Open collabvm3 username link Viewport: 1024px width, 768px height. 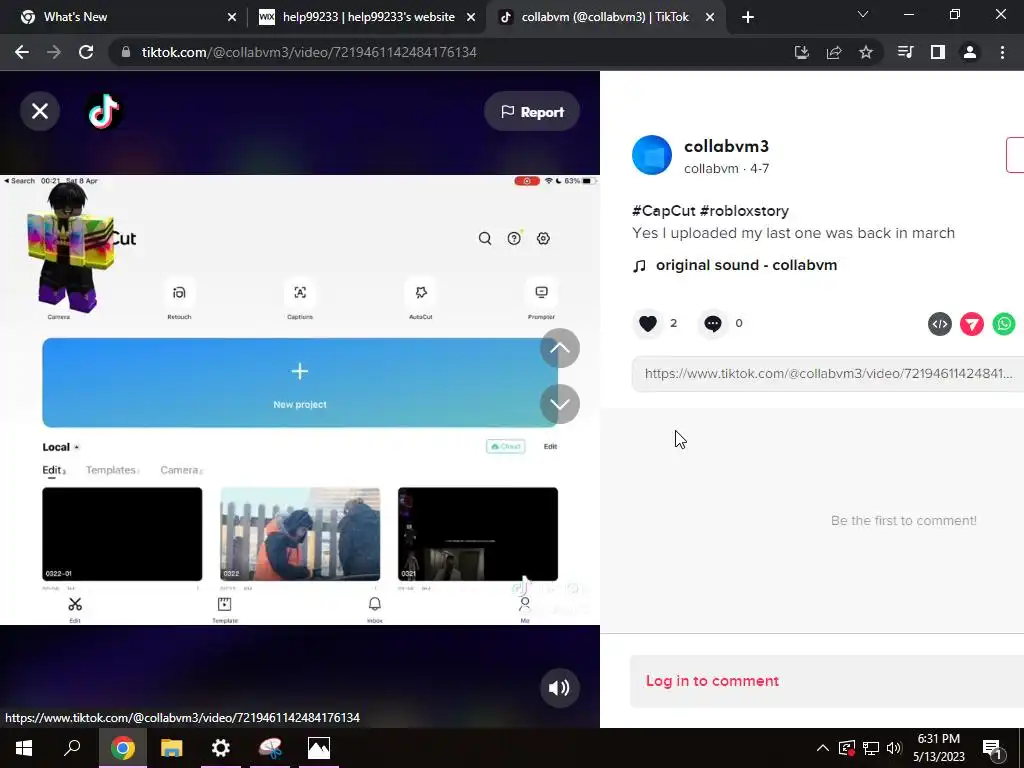726,146
